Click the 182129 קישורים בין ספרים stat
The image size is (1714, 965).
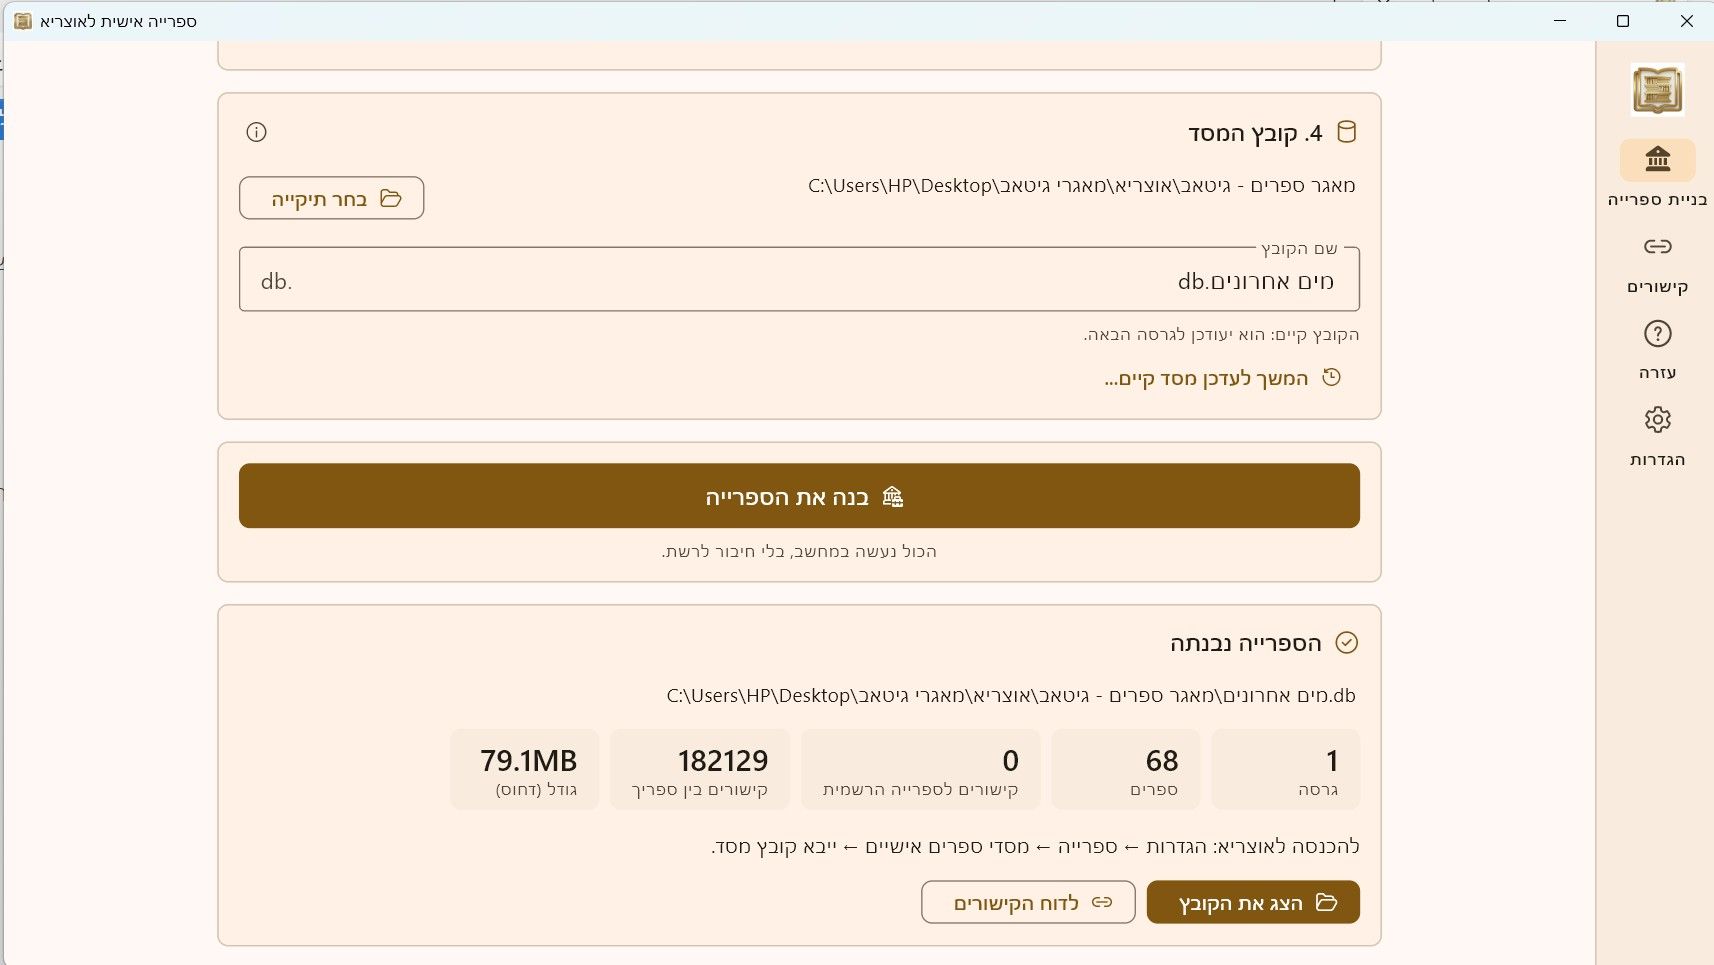coord(700,769)
